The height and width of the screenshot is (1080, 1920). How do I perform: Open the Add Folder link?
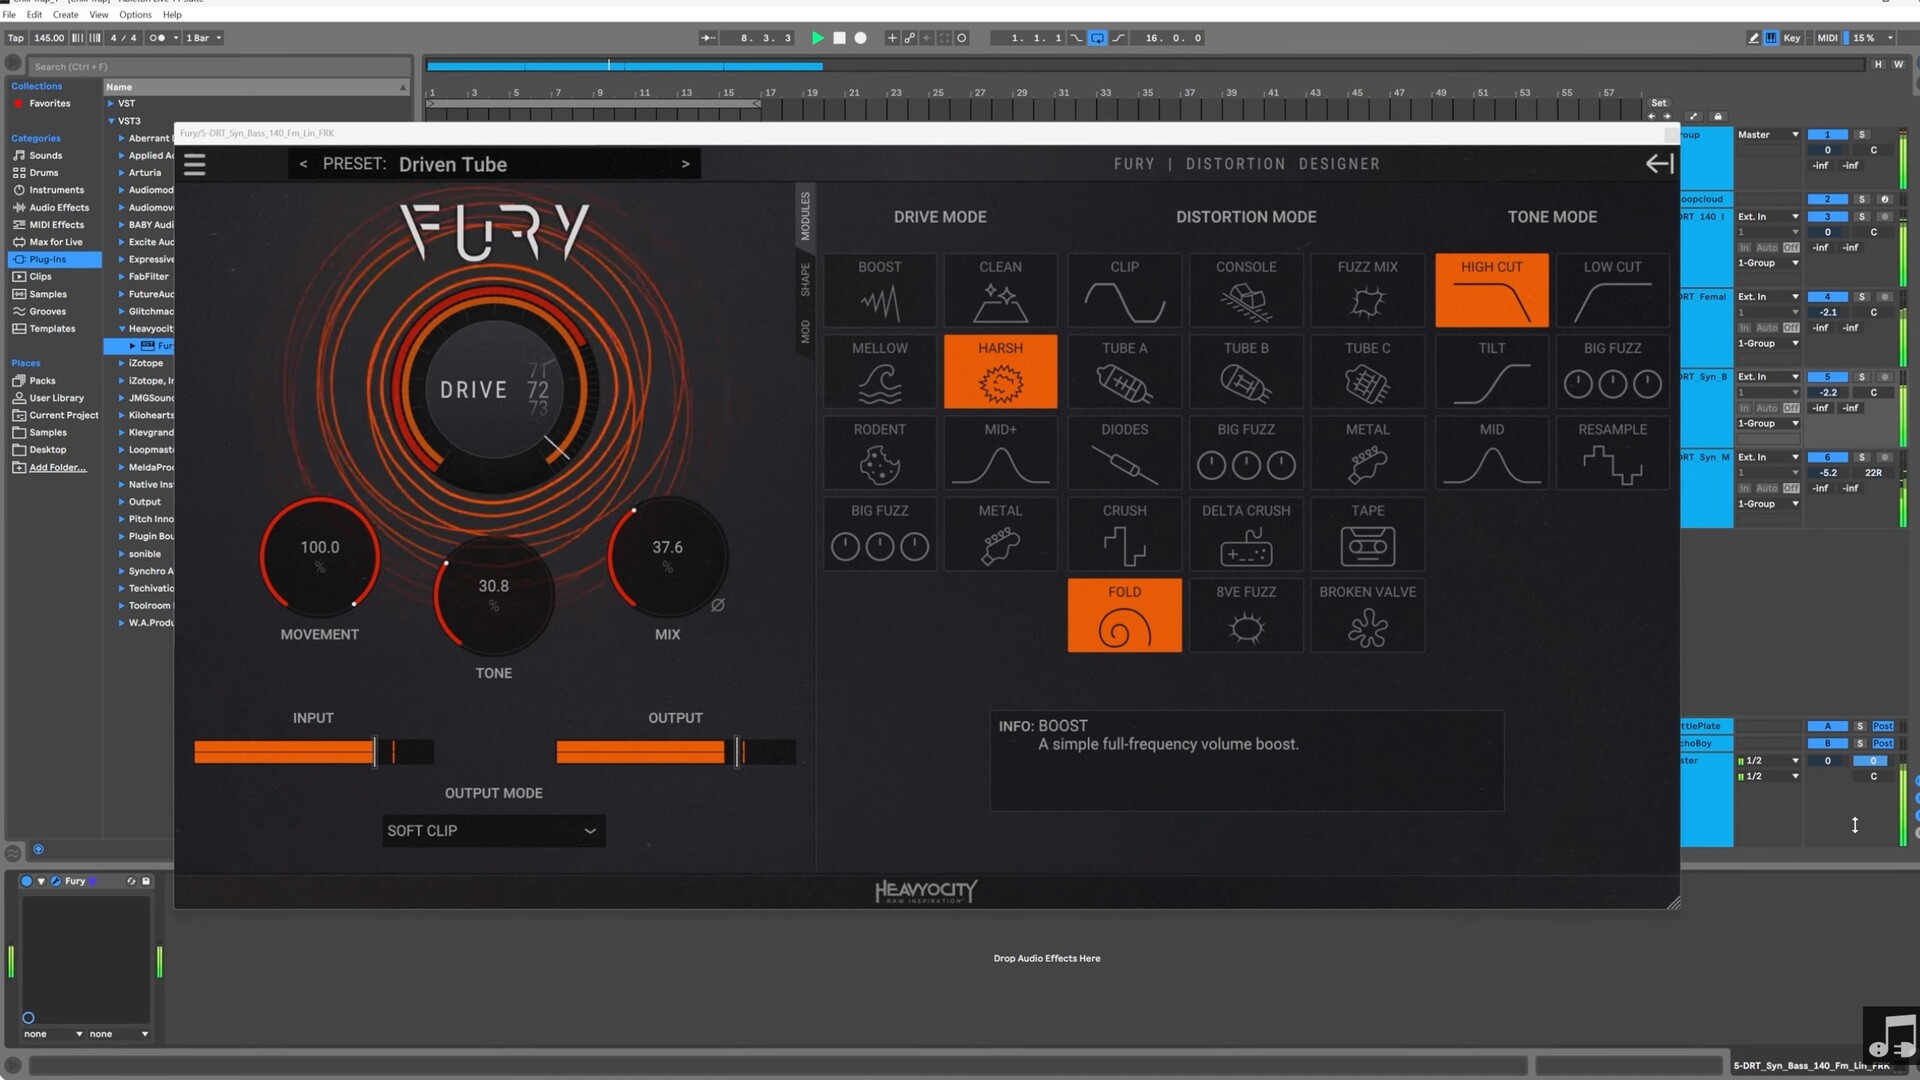pyautogui.click(x=57, y=467)
